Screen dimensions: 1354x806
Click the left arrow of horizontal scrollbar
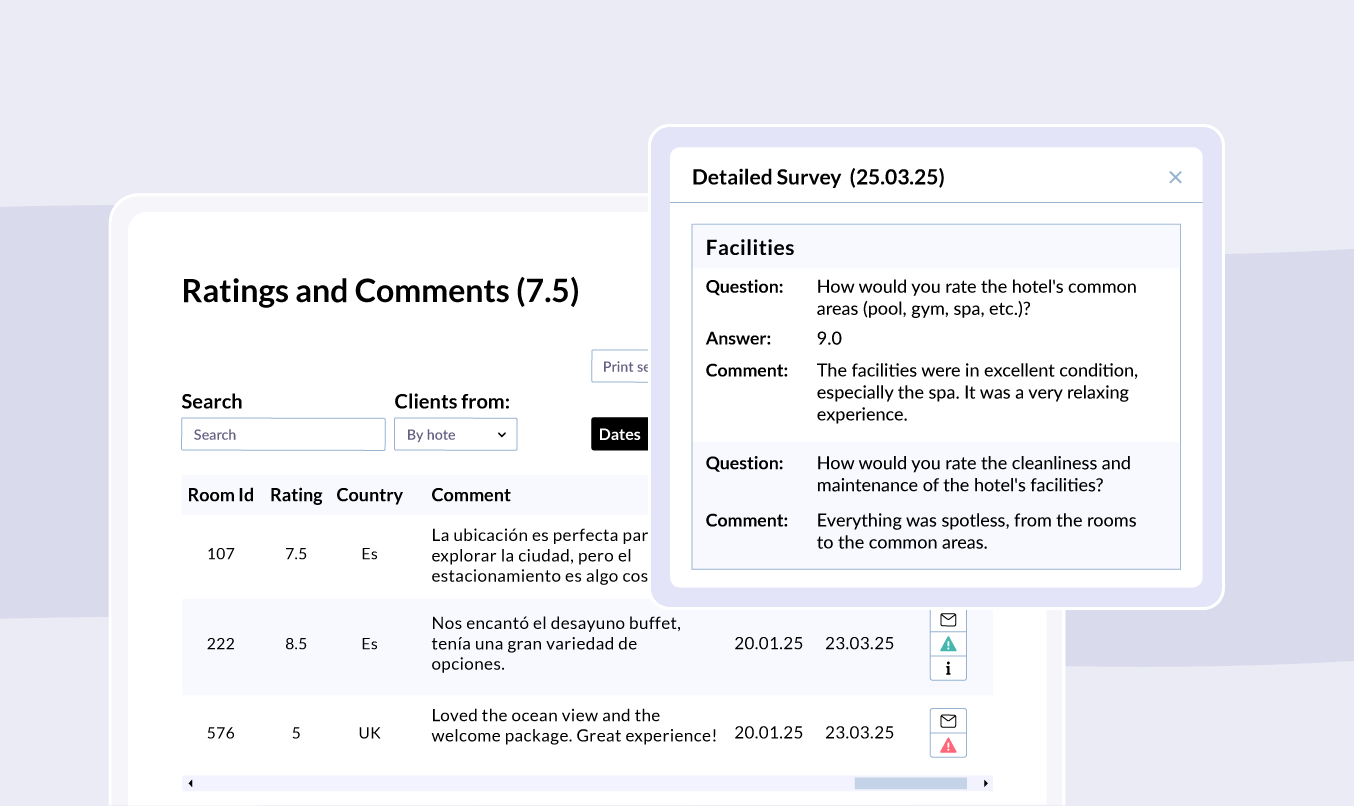[190, 783]
